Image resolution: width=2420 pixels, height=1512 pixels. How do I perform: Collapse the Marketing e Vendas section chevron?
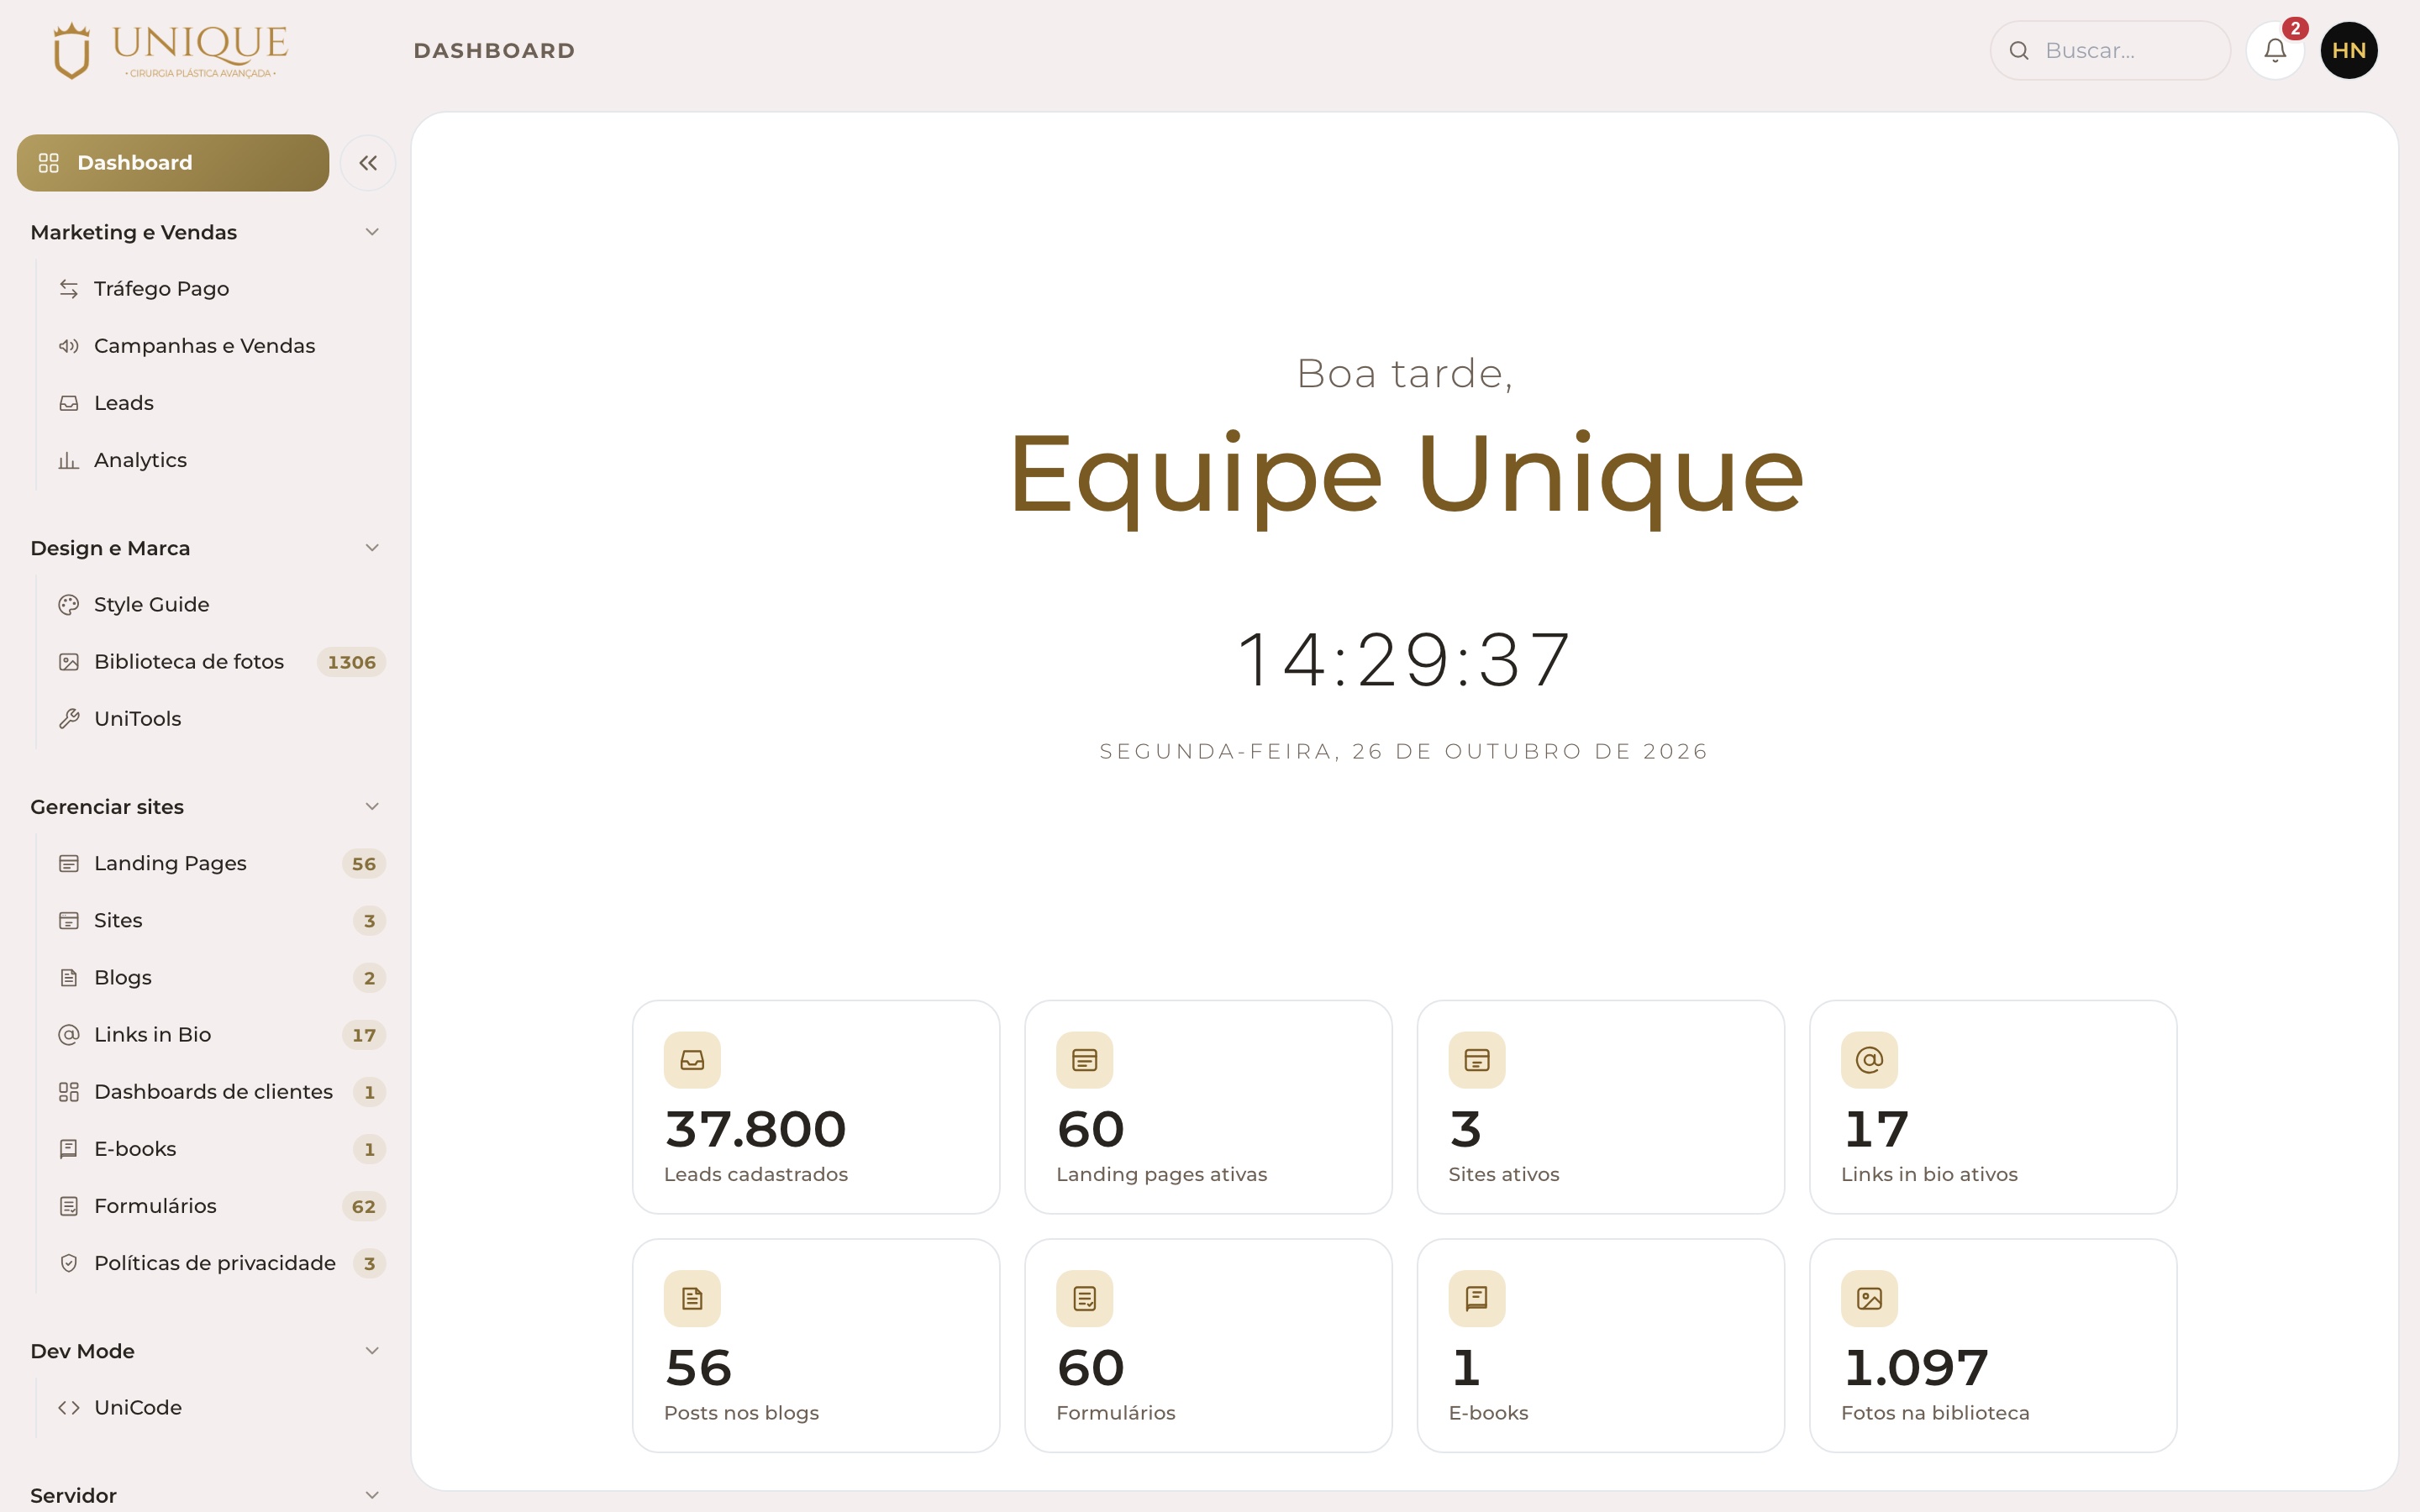coord(372,232)
